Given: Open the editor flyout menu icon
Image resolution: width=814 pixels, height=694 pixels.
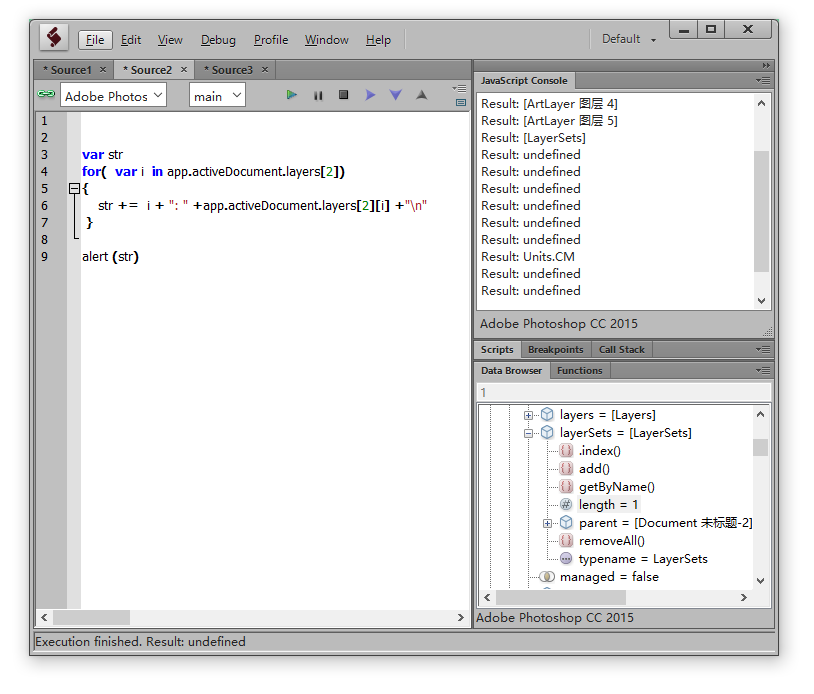Looking at the screenshot, I should pyautogui.click(x=459, y=89).
